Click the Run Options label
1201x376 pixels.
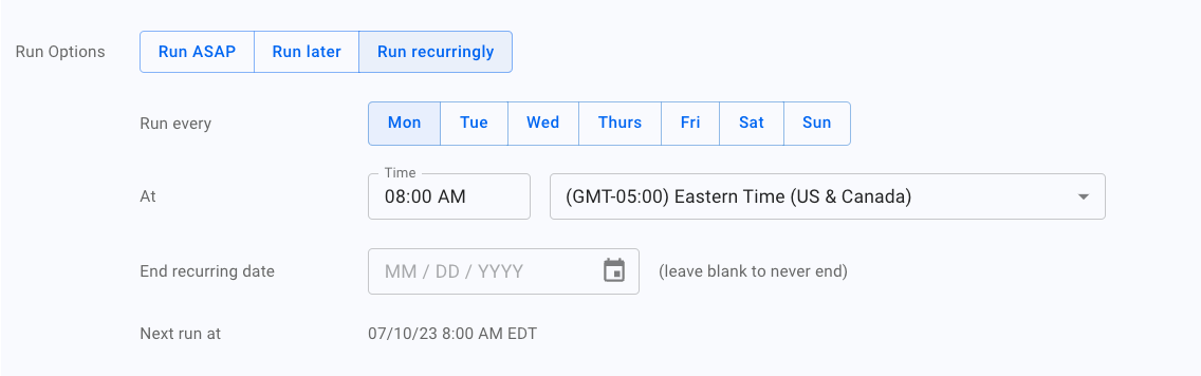[60, 52]
